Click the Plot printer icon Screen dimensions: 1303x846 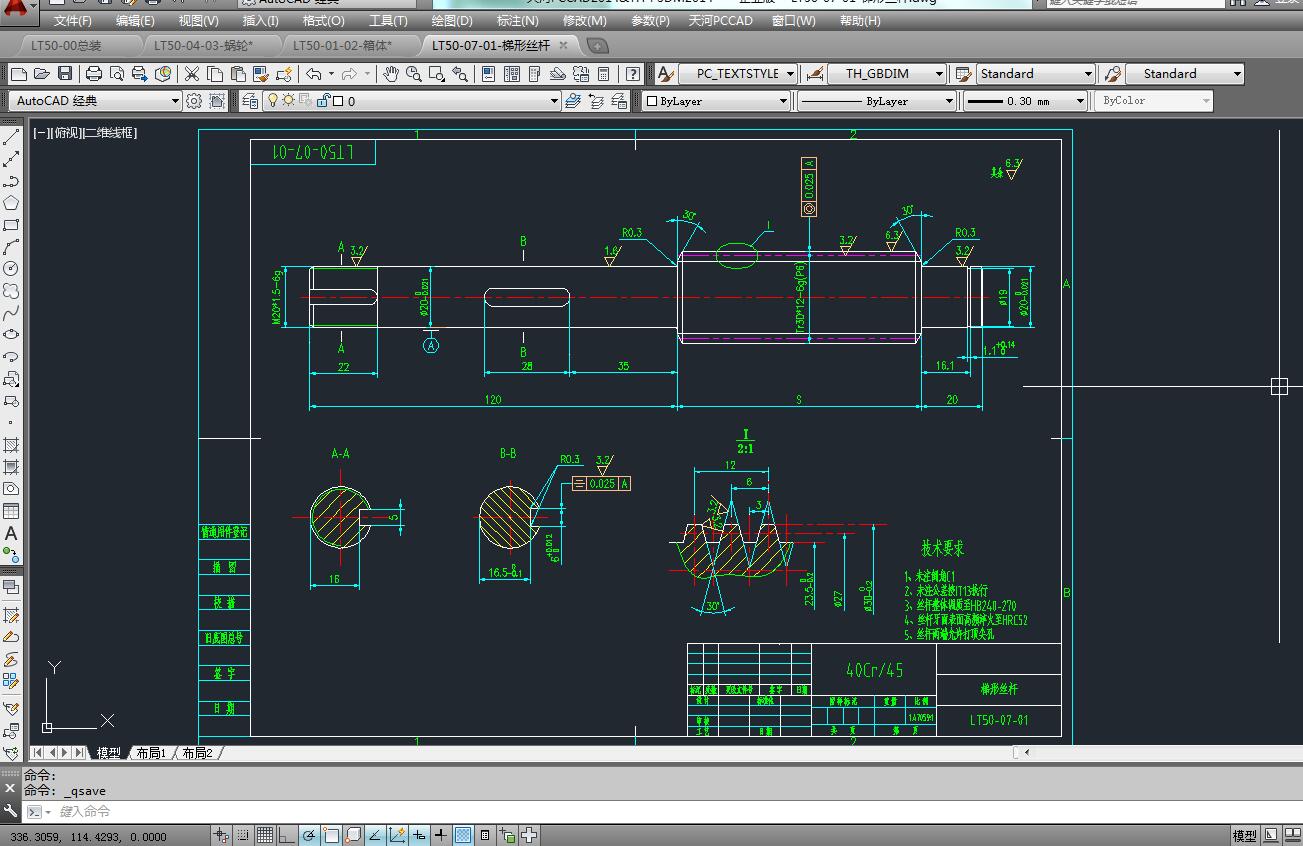94,74
